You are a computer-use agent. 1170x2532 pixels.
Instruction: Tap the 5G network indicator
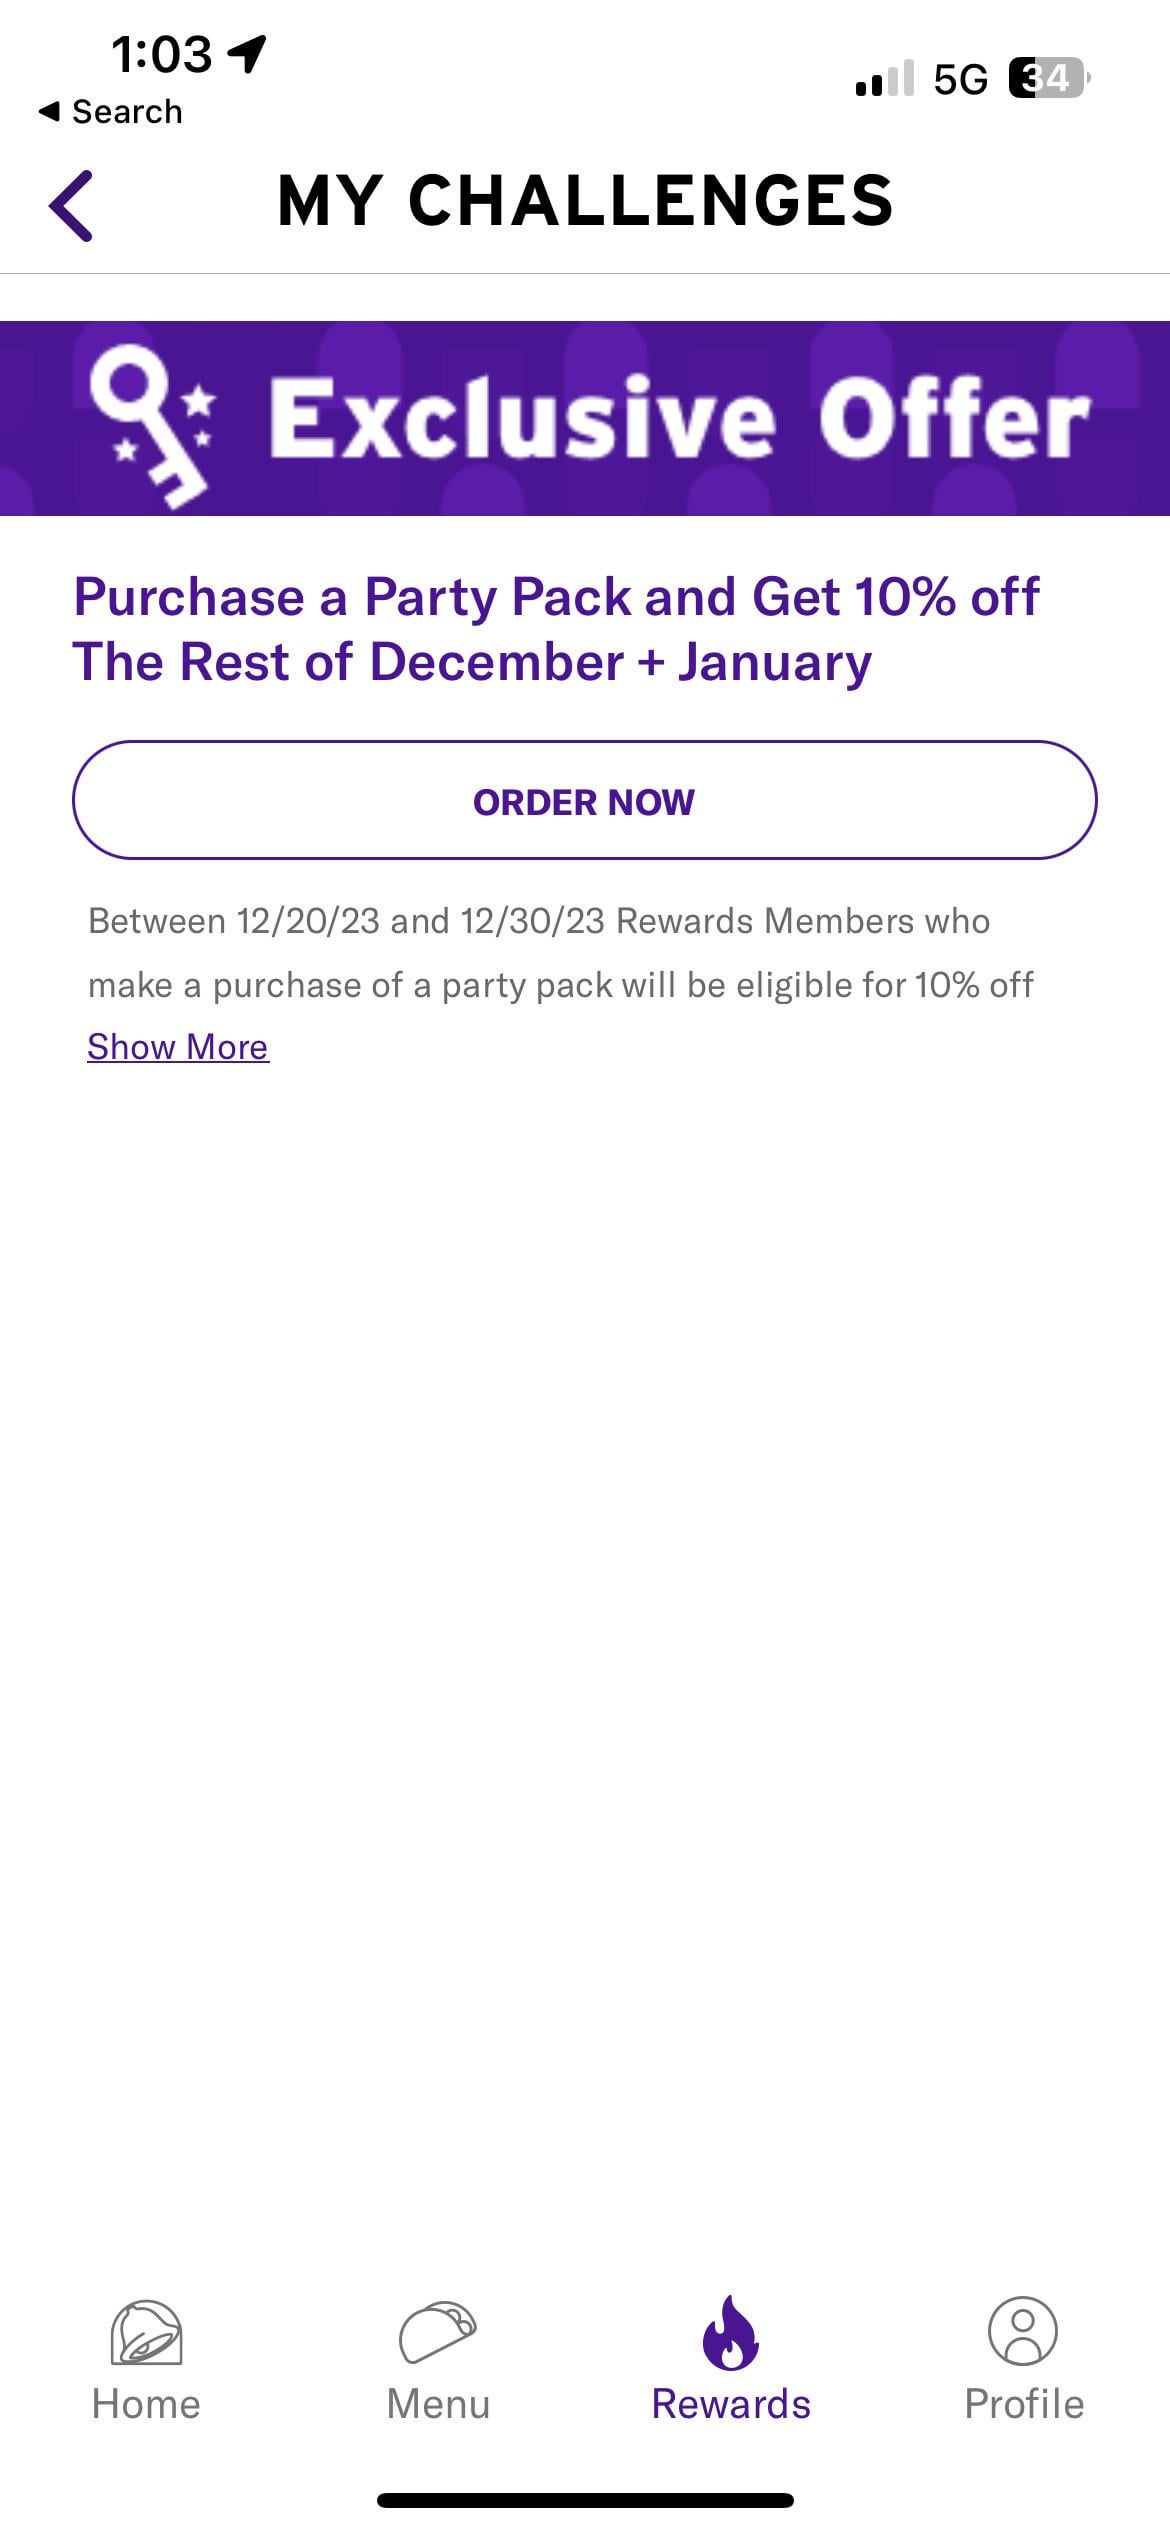pyautogui.click(x=960, y=79)
